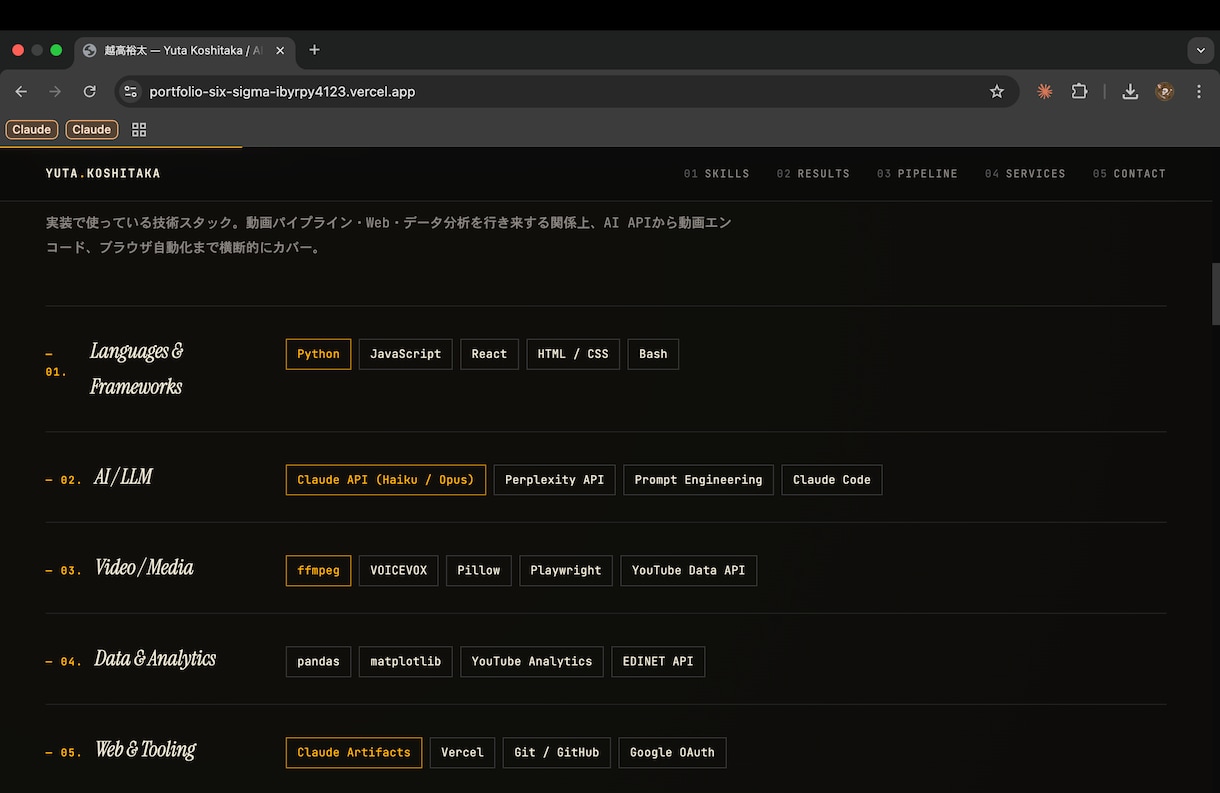Click the ffmpeg tag
The image size is (1220, 793).
tap(318, 571)
